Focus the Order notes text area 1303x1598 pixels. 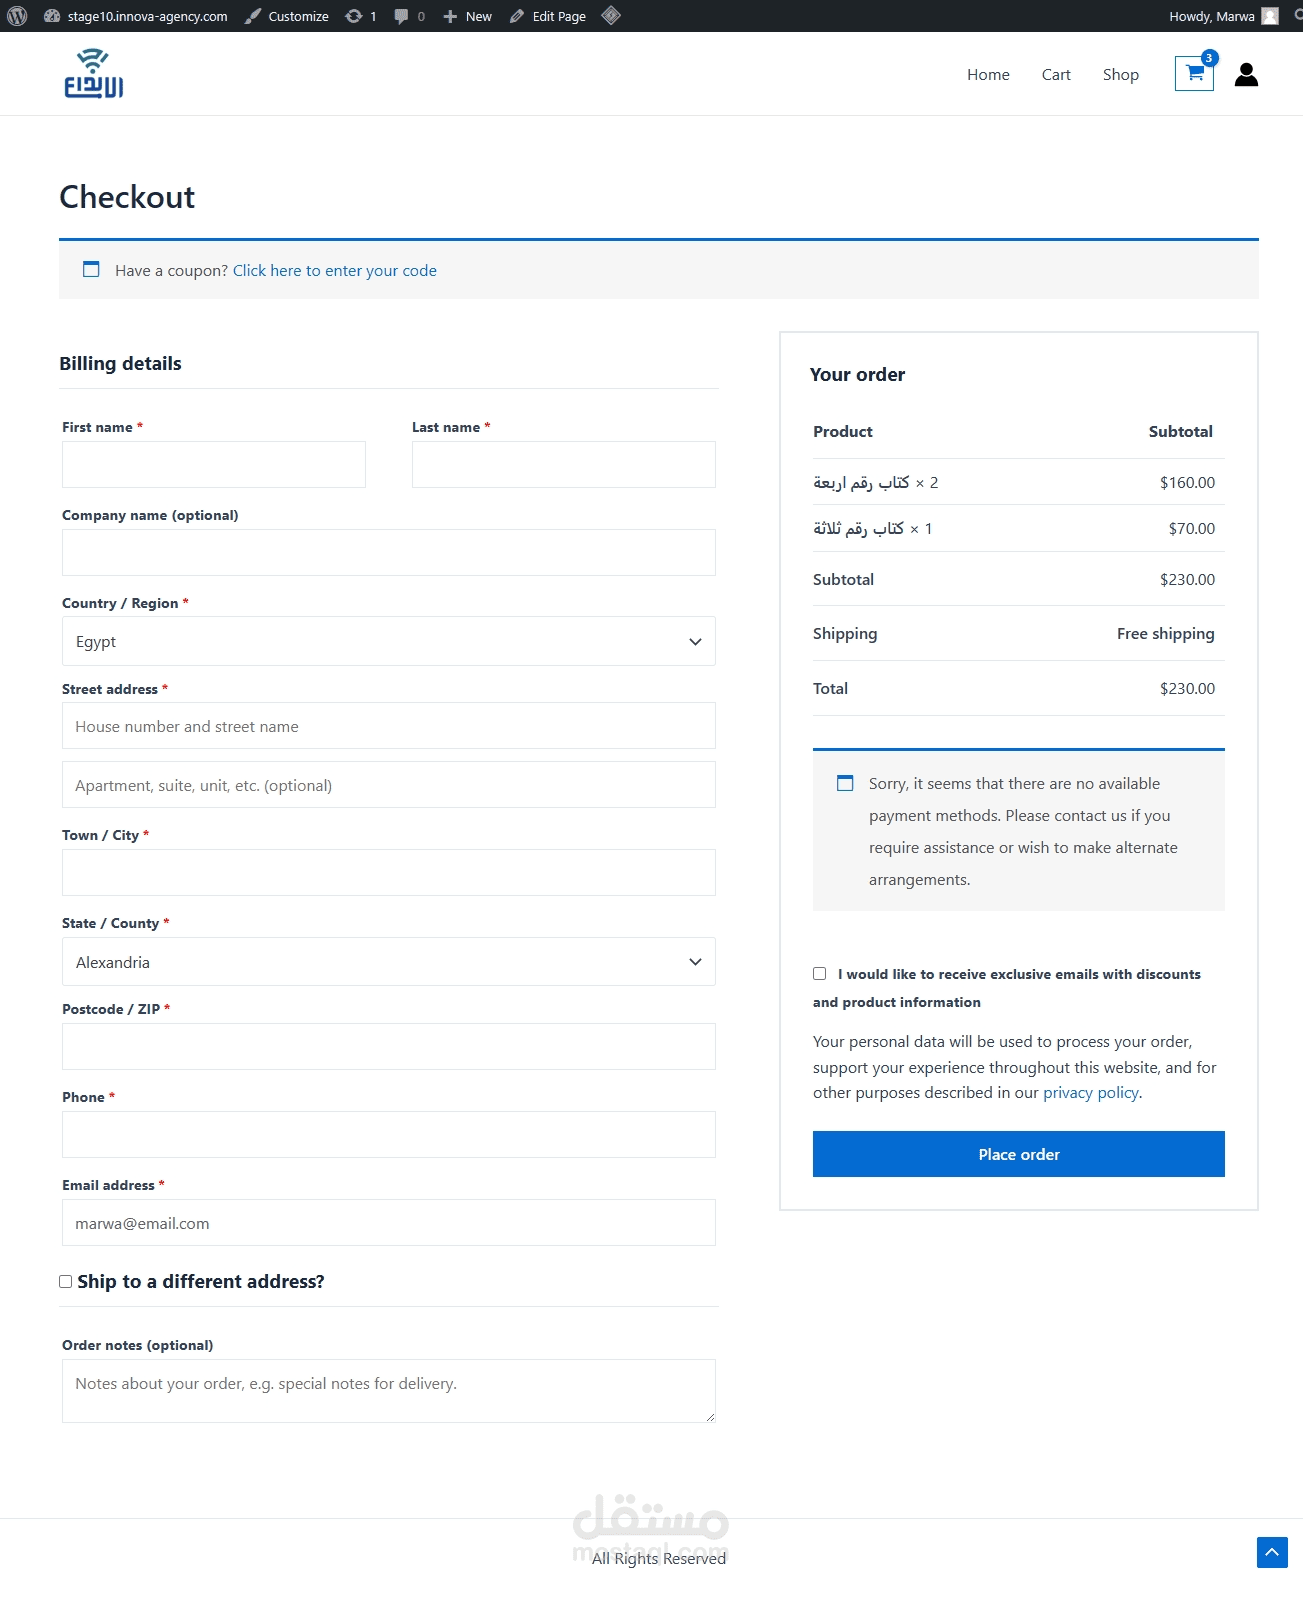tap(389, 1391)
